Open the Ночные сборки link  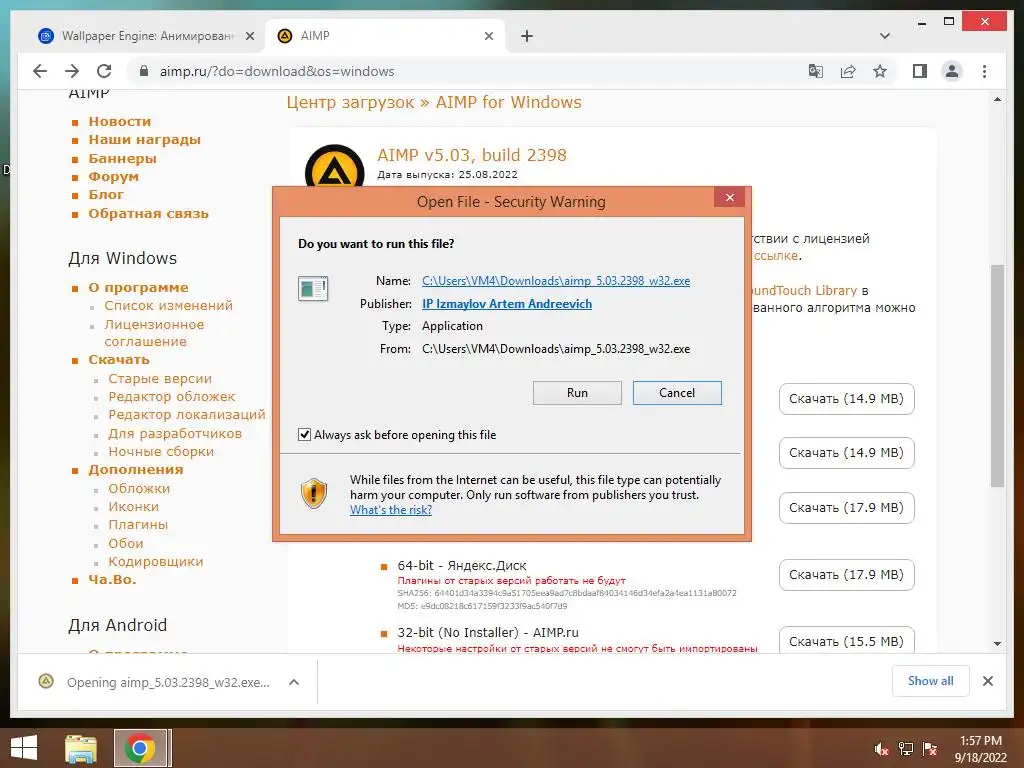[161, 451]
